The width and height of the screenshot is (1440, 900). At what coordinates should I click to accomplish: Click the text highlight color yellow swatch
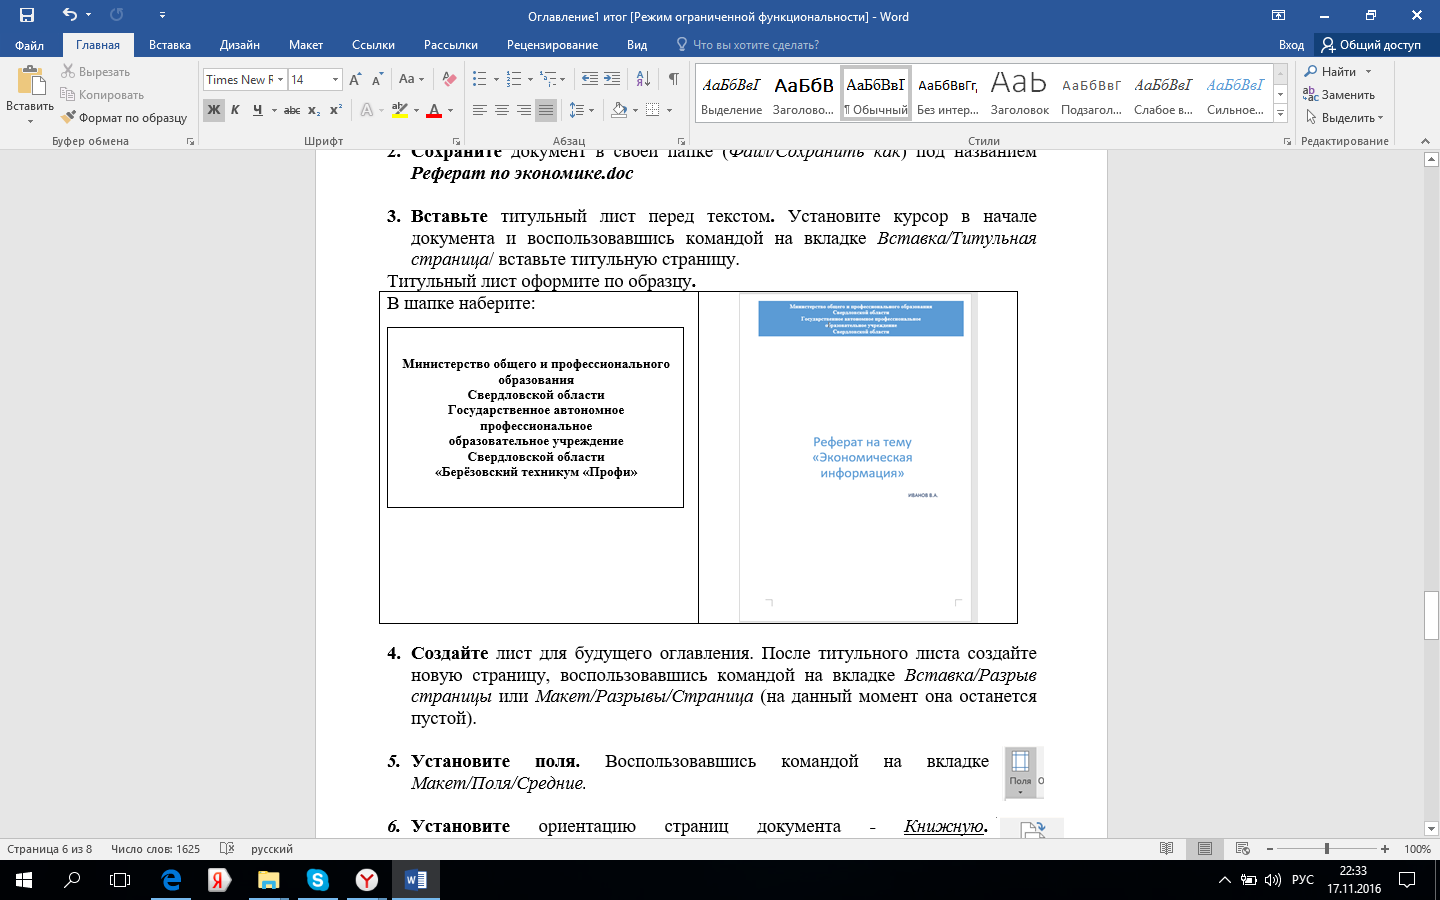click(400, 110)
